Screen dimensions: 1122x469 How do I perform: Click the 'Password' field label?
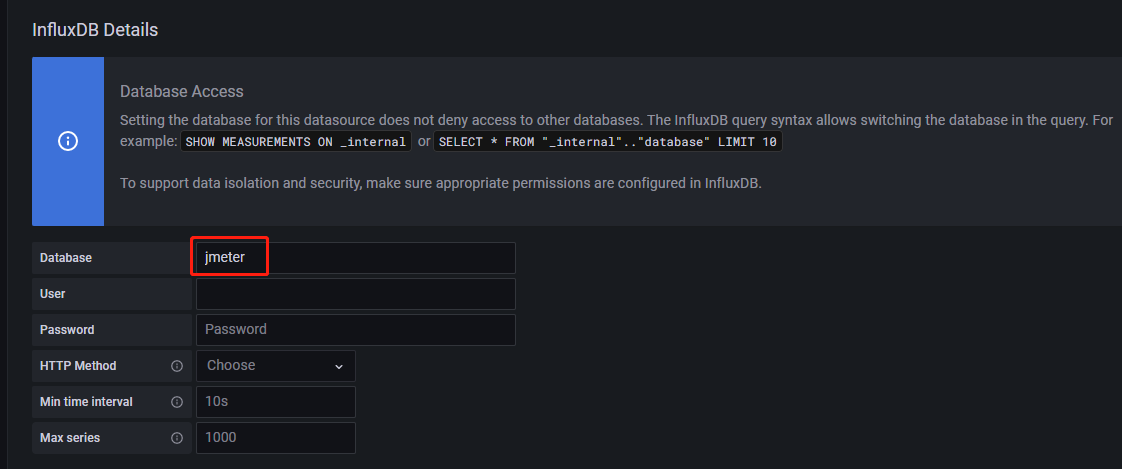click(67, 330)
